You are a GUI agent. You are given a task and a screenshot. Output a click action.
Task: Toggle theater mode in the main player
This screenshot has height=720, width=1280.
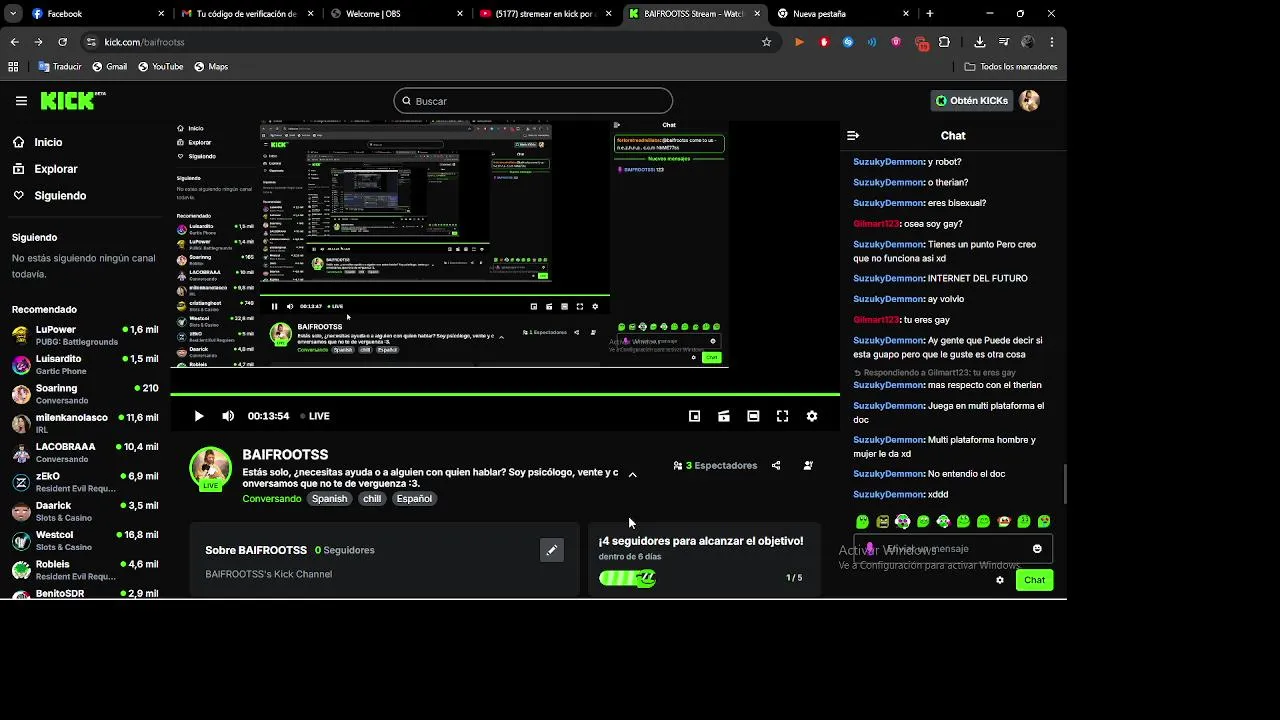(753, 416)
